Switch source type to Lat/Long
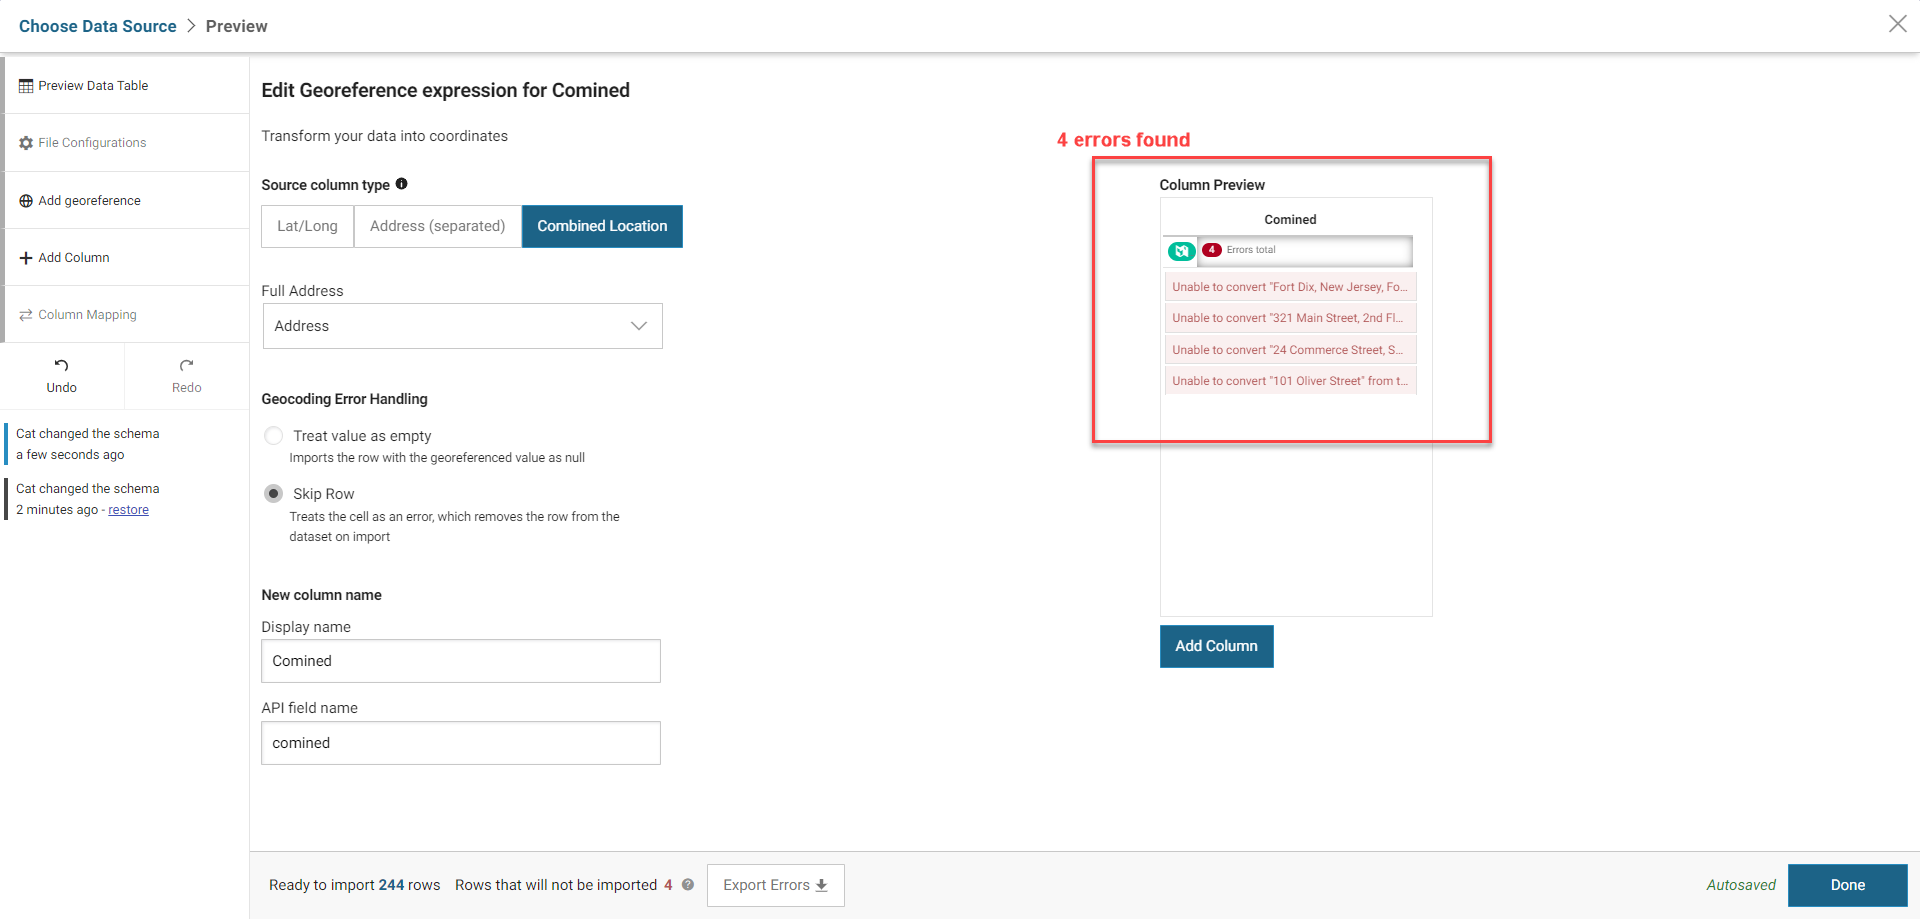The image size is (1920, 919). pos(307,226)
